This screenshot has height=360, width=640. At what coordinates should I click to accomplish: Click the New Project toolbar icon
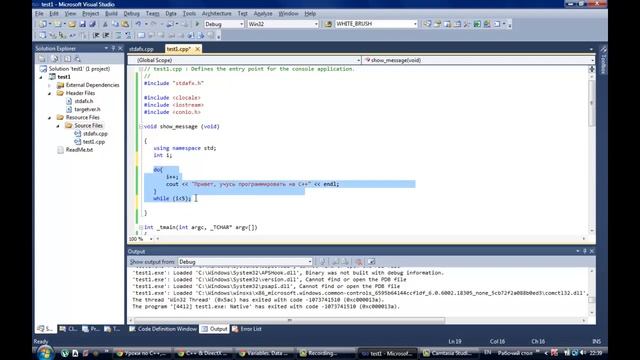point(42,24)
